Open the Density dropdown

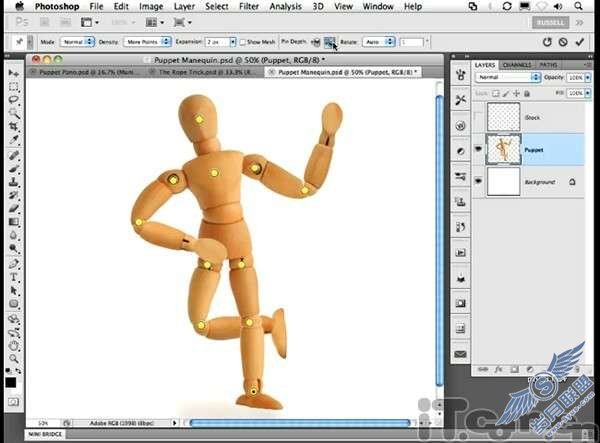(x=147, y=42)
